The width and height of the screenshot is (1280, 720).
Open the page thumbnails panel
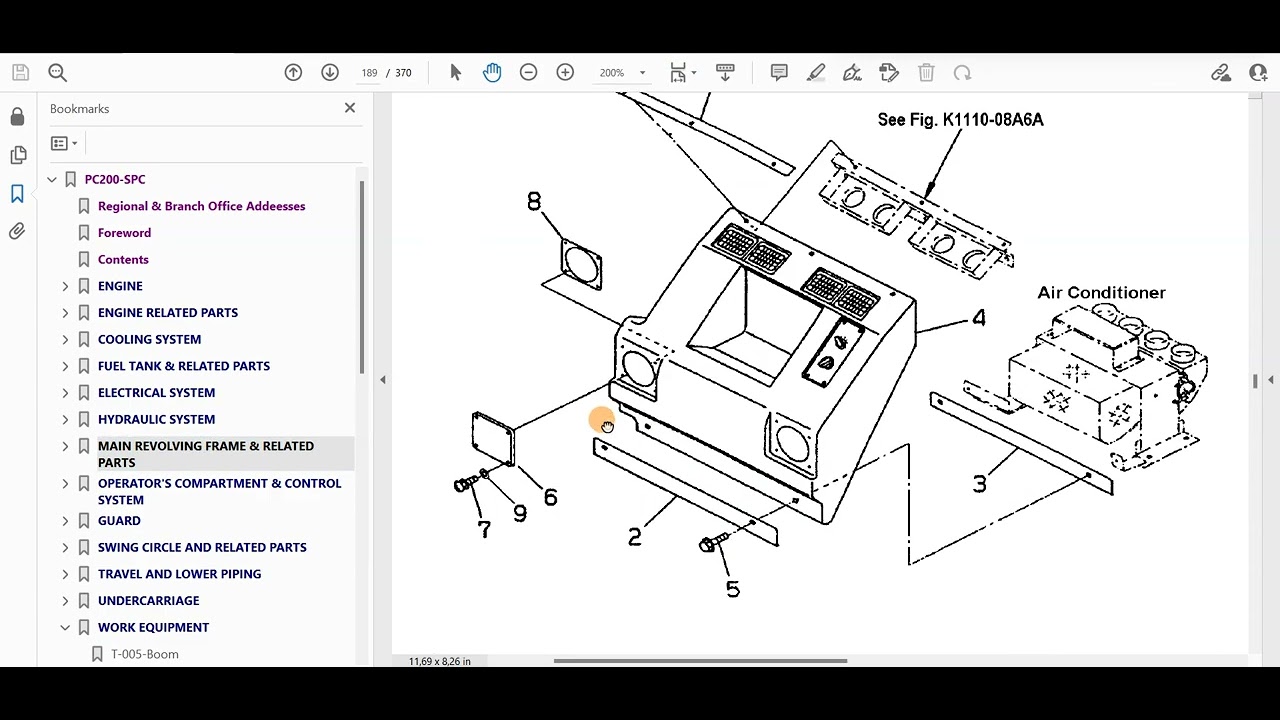tap(17, 155)
